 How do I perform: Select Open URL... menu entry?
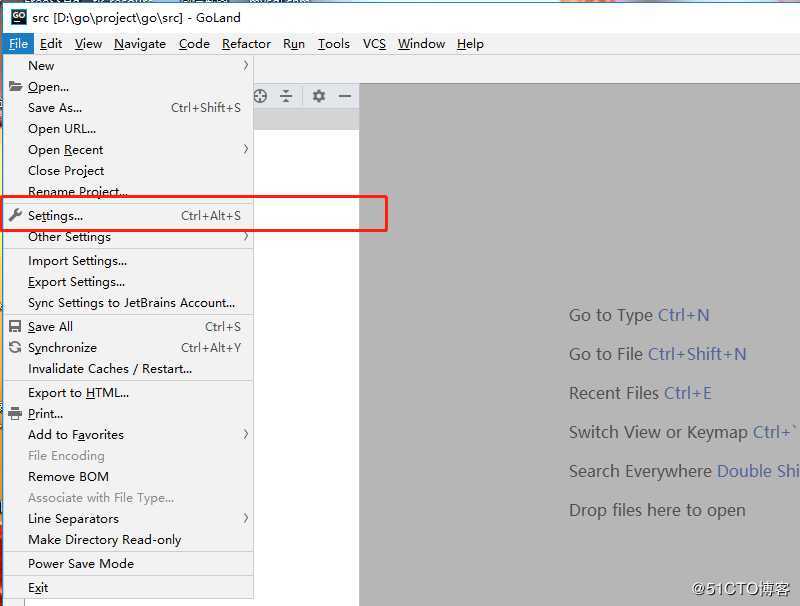128,129
